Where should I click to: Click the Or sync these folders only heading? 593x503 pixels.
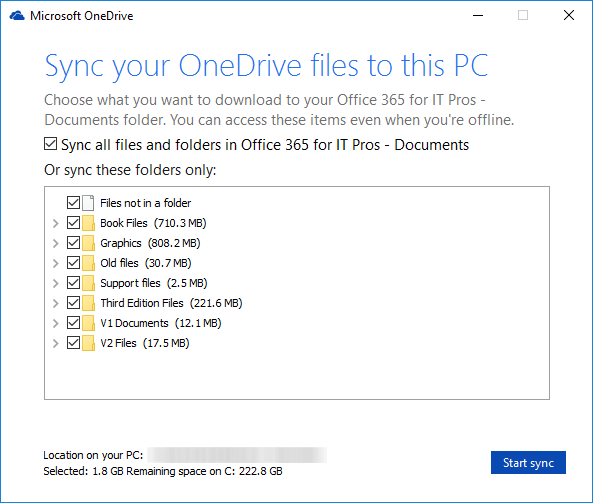pos(130,170)
